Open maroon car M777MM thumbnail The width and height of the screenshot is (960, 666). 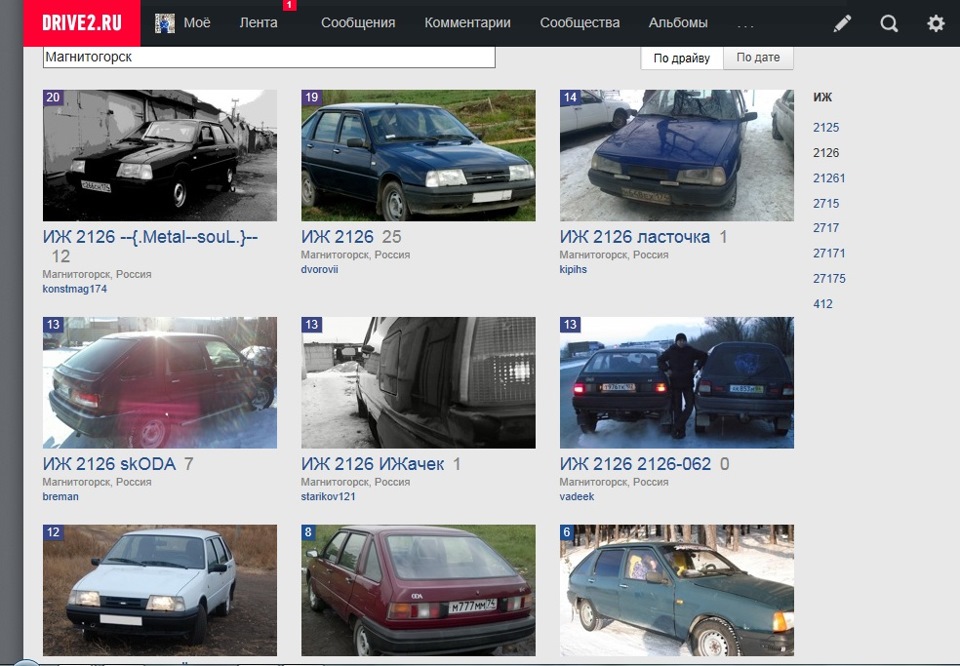click(x=418, y=590)
